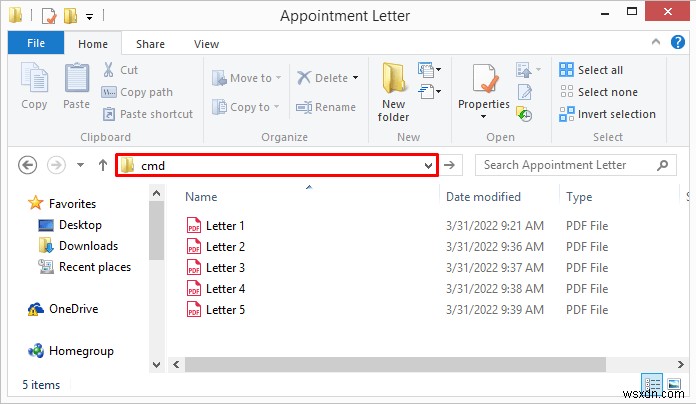Click the New item icon

tap(429, 70)
